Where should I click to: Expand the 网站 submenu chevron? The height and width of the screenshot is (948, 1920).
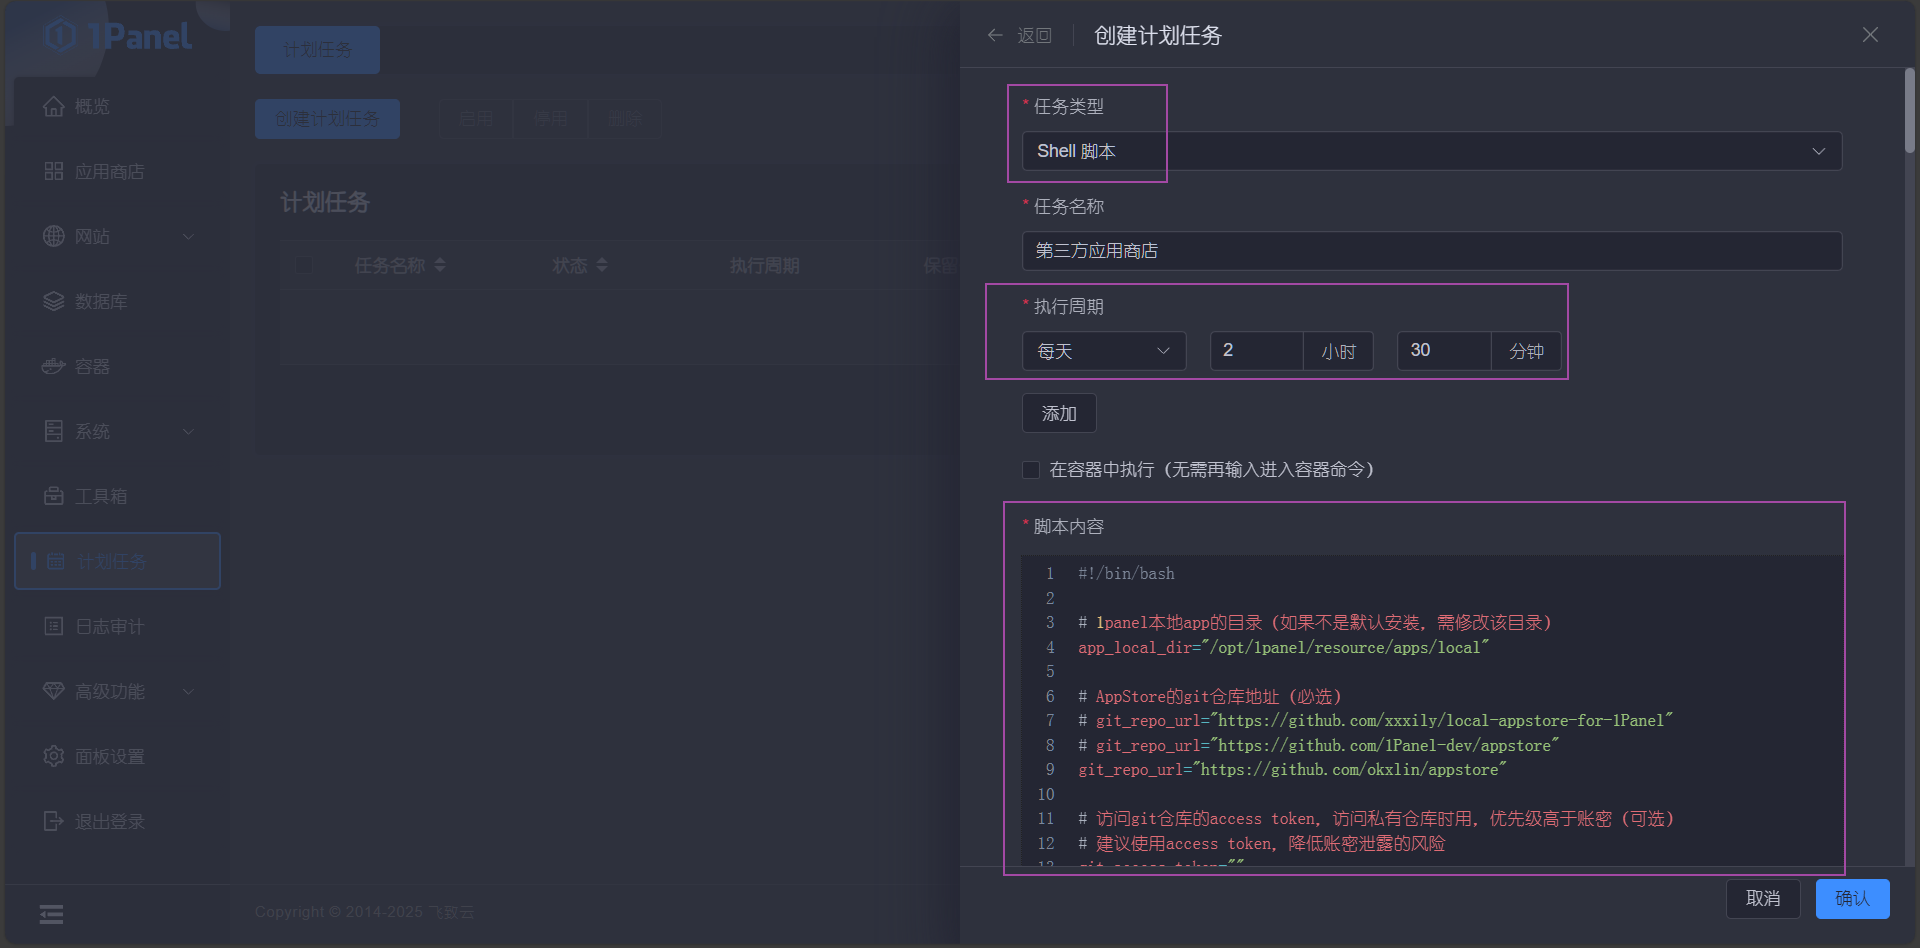tap(188, 237)
